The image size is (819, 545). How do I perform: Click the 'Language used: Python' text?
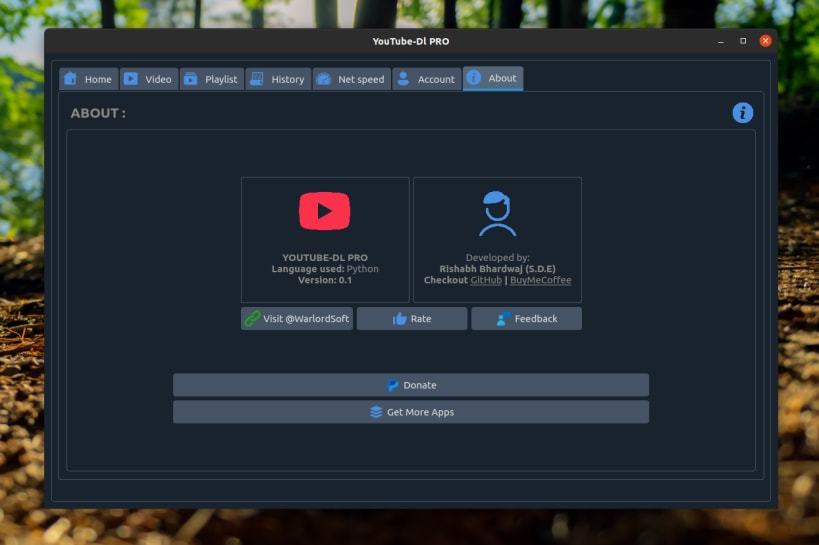(324, 269)
